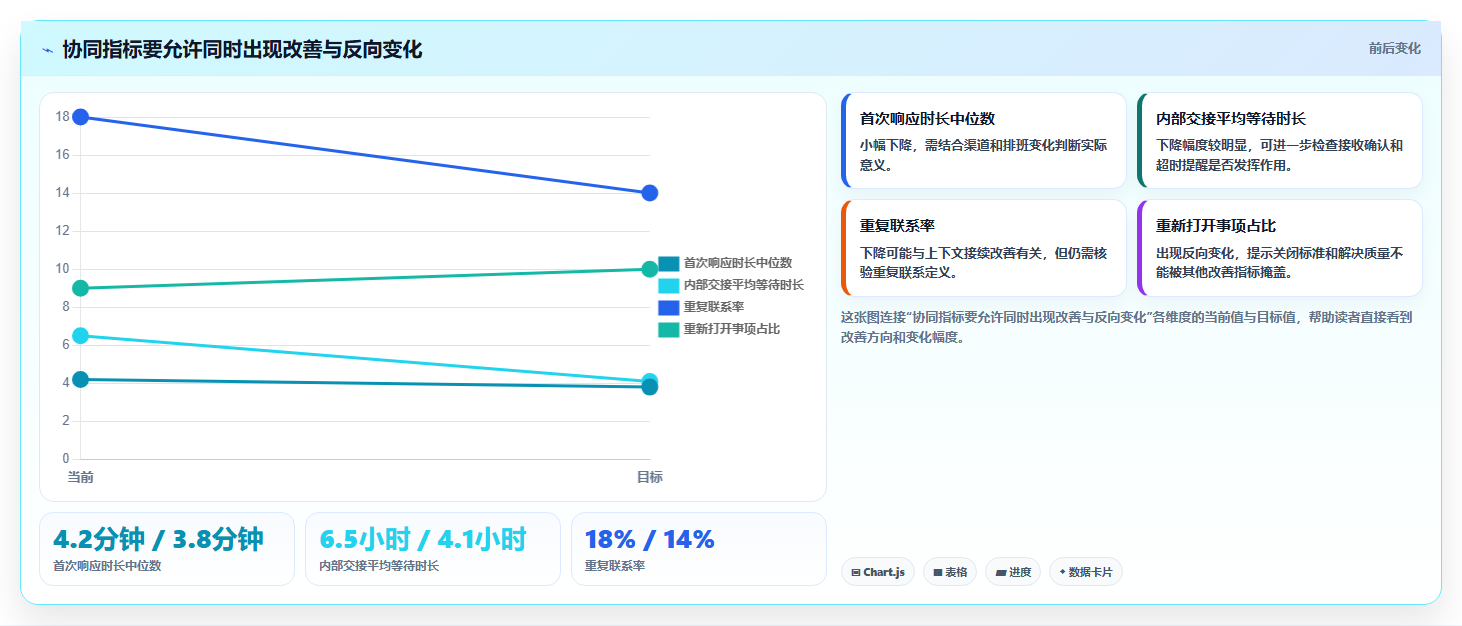
Task: Click the 表格 tag's table icon
Action: click(938, 573)
